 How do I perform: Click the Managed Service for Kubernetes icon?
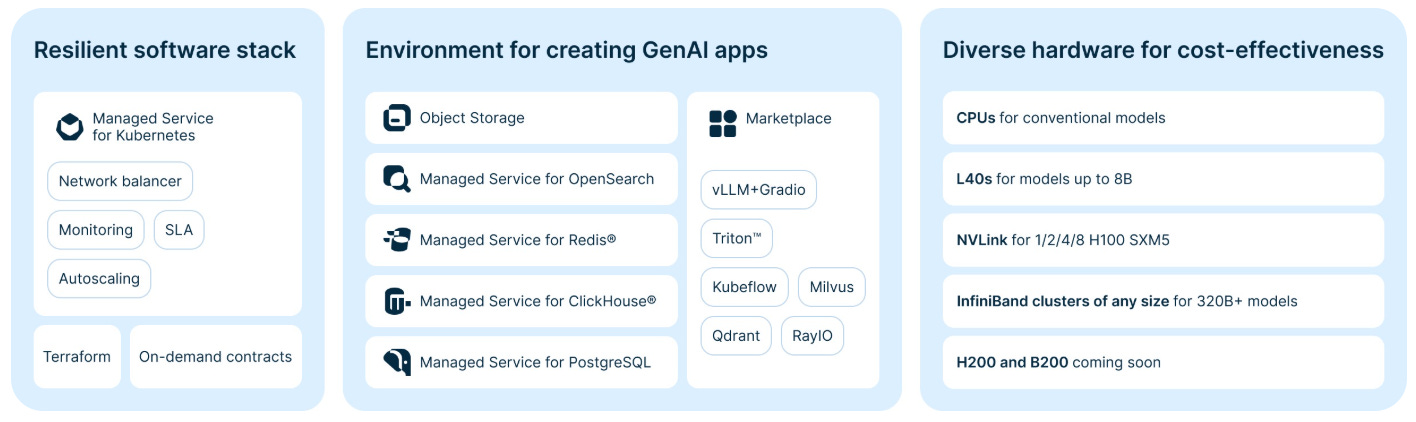tap(70, 127)
